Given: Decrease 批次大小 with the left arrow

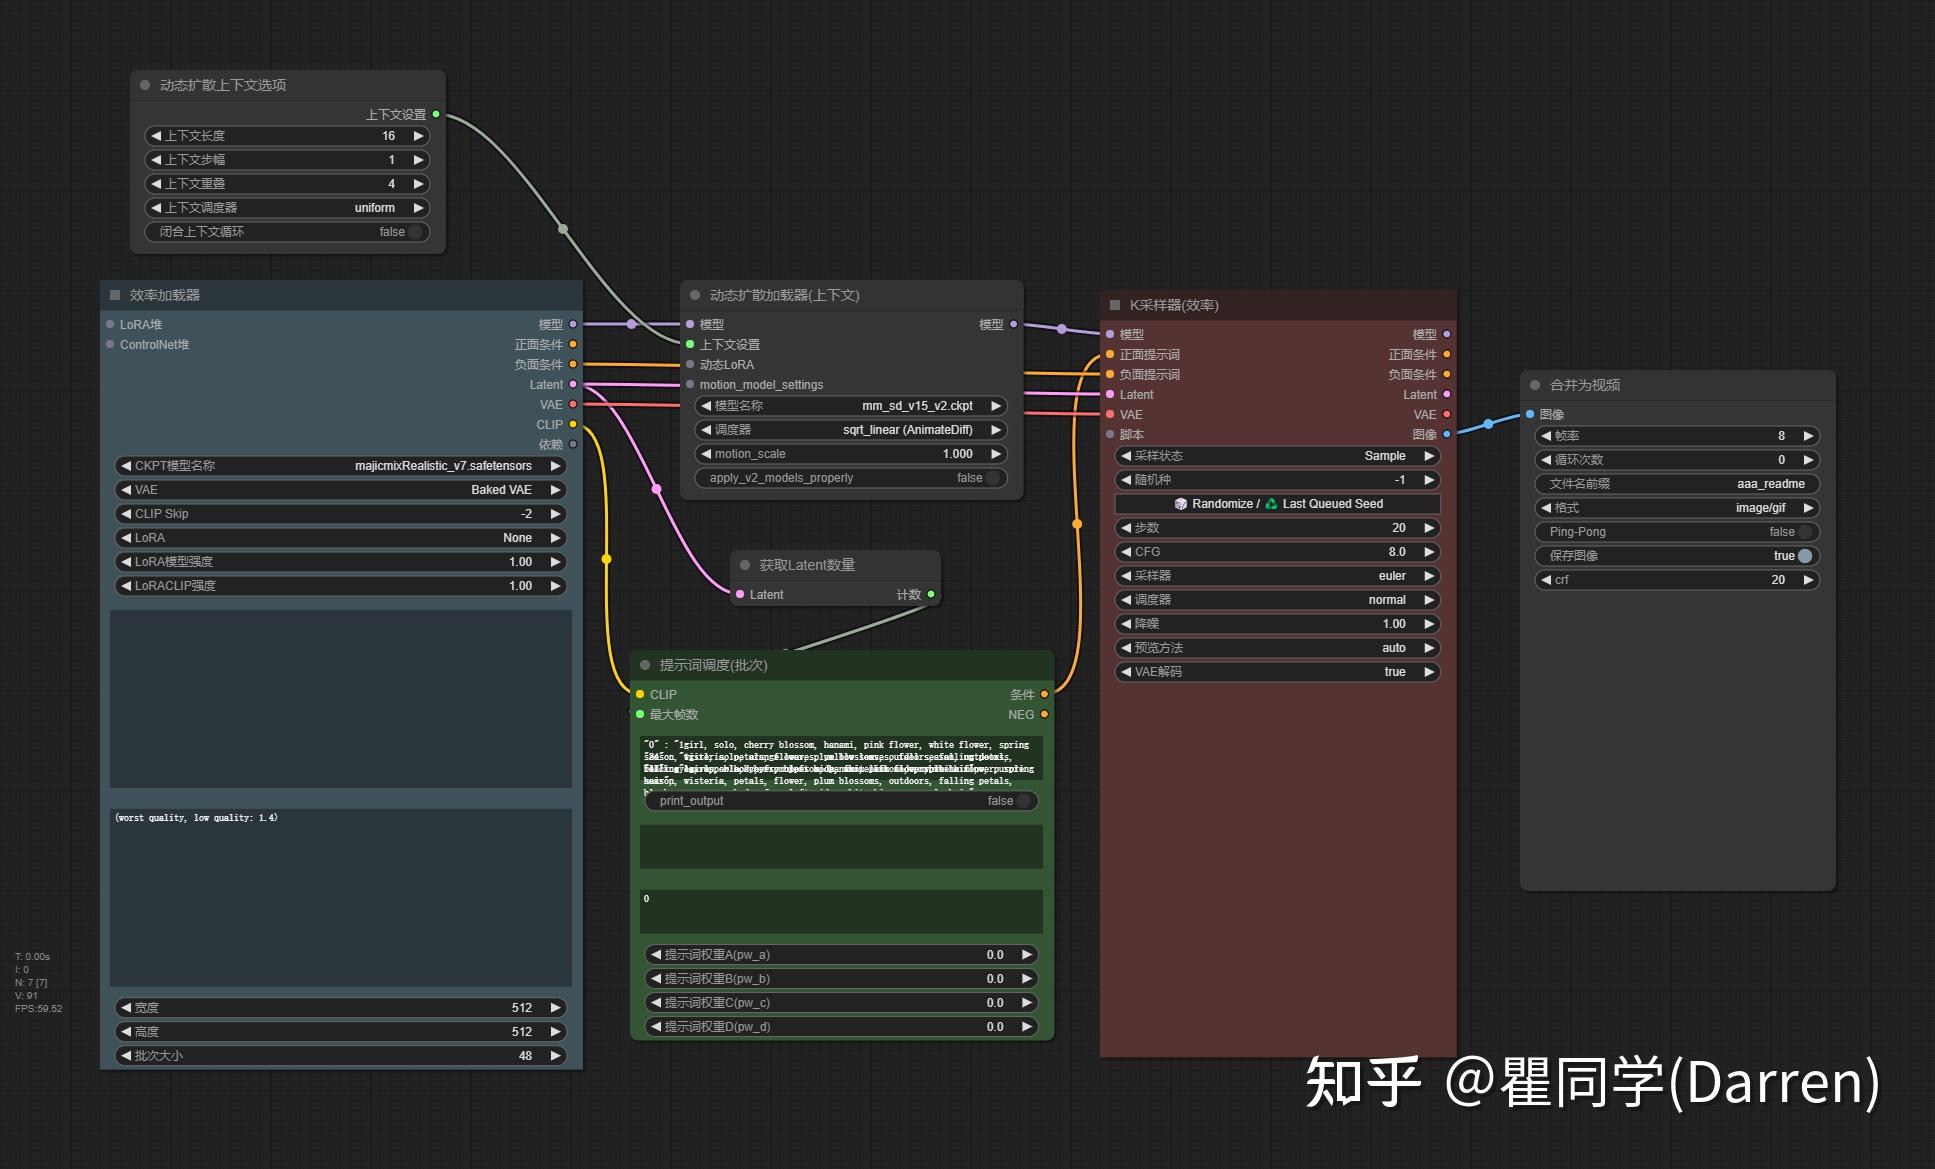Looking at the screenshot, I should click(126, 1056).
